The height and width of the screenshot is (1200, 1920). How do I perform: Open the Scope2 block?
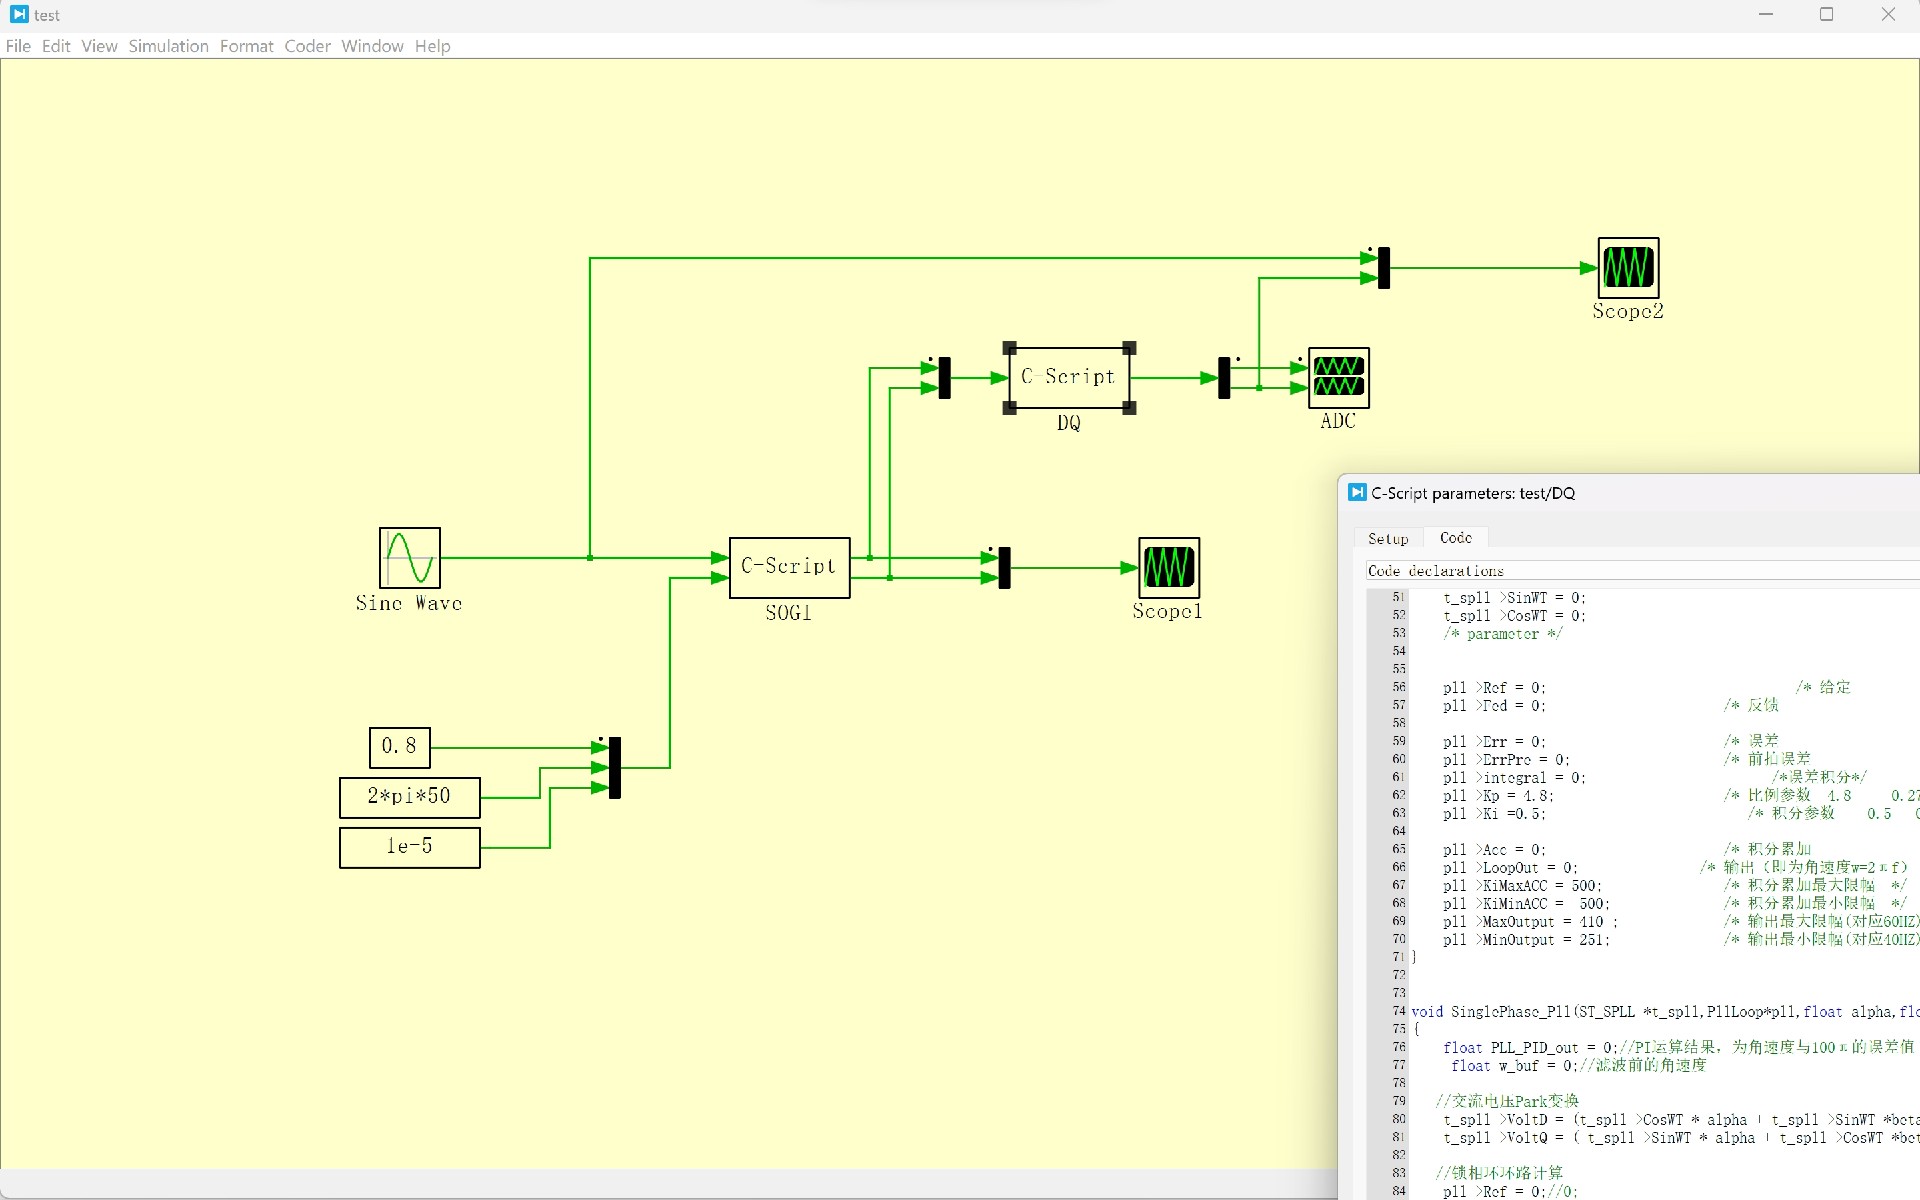pyautogui.click(x=1628, y=267)
